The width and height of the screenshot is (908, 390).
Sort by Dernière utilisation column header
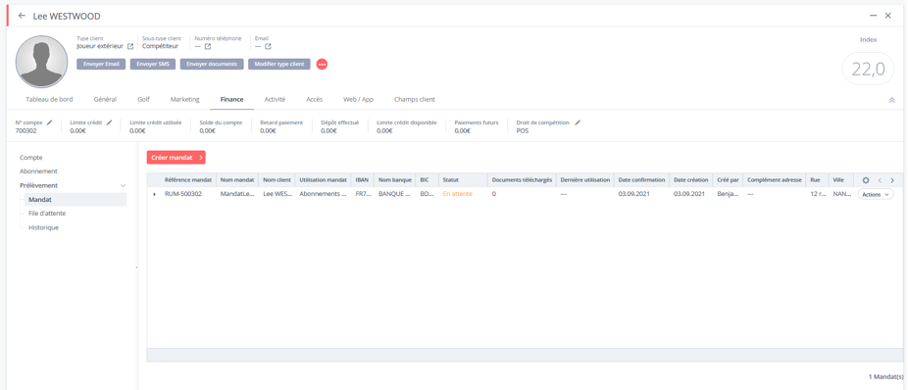pyautogui.click(x=585, y=180)
